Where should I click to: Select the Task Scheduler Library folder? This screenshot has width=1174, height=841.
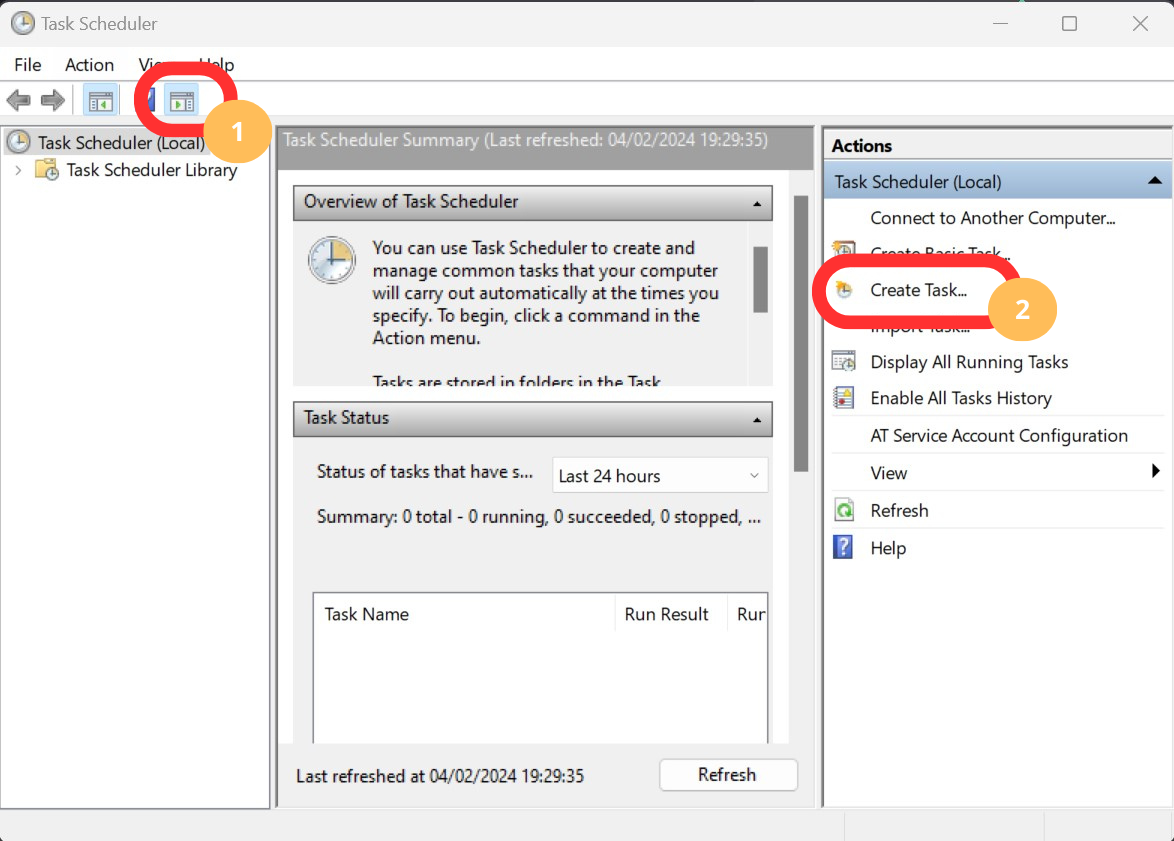pyautogui.click(x=151, y=170)
